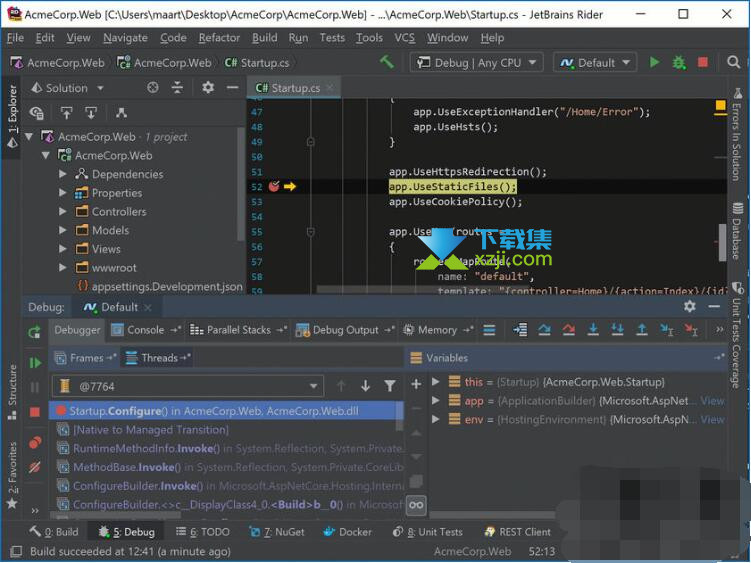
Task: Toggle Mute Breakpoints icon
Action: point(35,467)
